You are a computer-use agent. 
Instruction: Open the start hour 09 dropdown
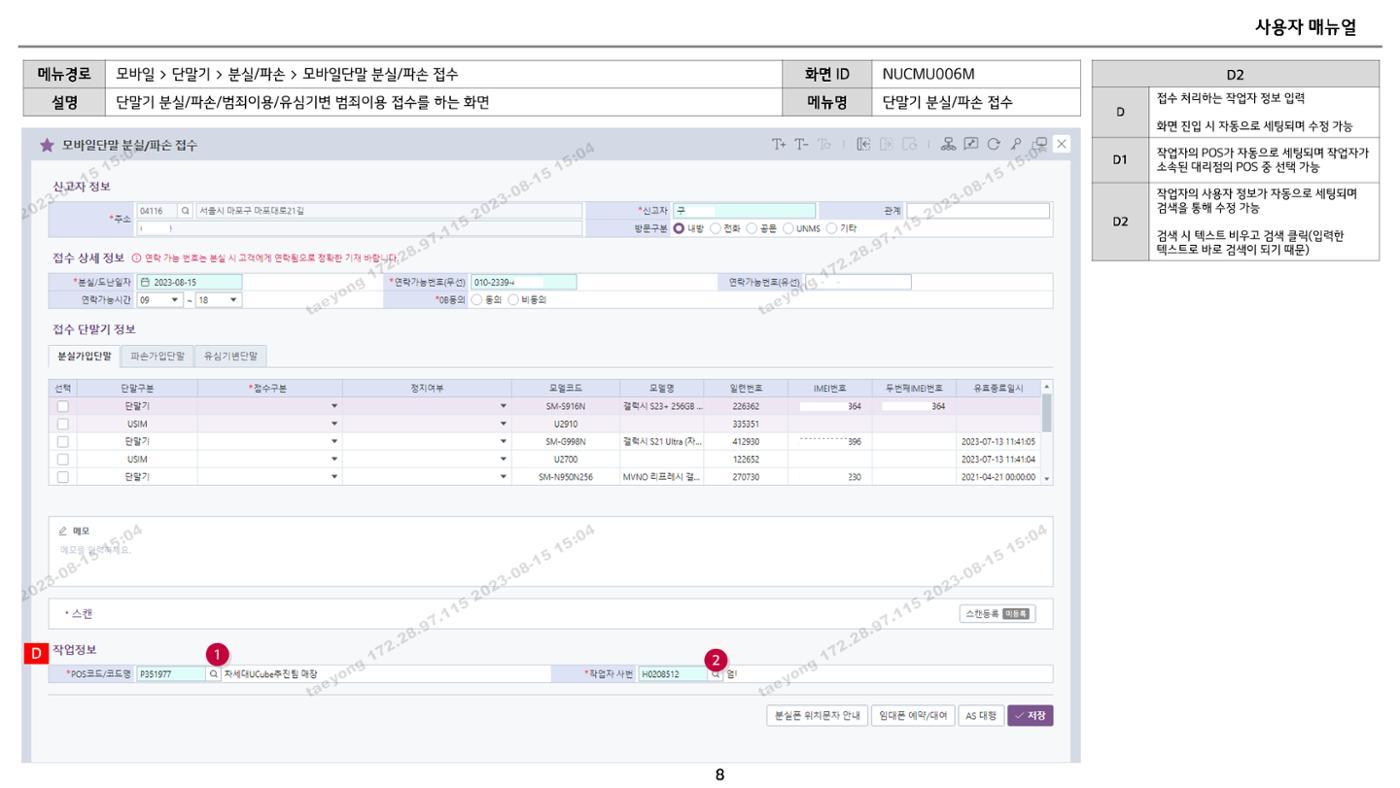(159, 299)
